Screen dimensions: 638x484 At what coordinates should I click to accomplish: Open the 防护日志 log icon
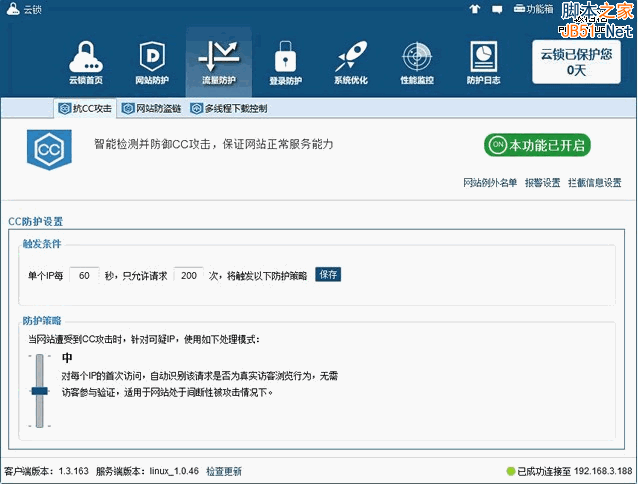pyautogui.click(x=484, y=60)
